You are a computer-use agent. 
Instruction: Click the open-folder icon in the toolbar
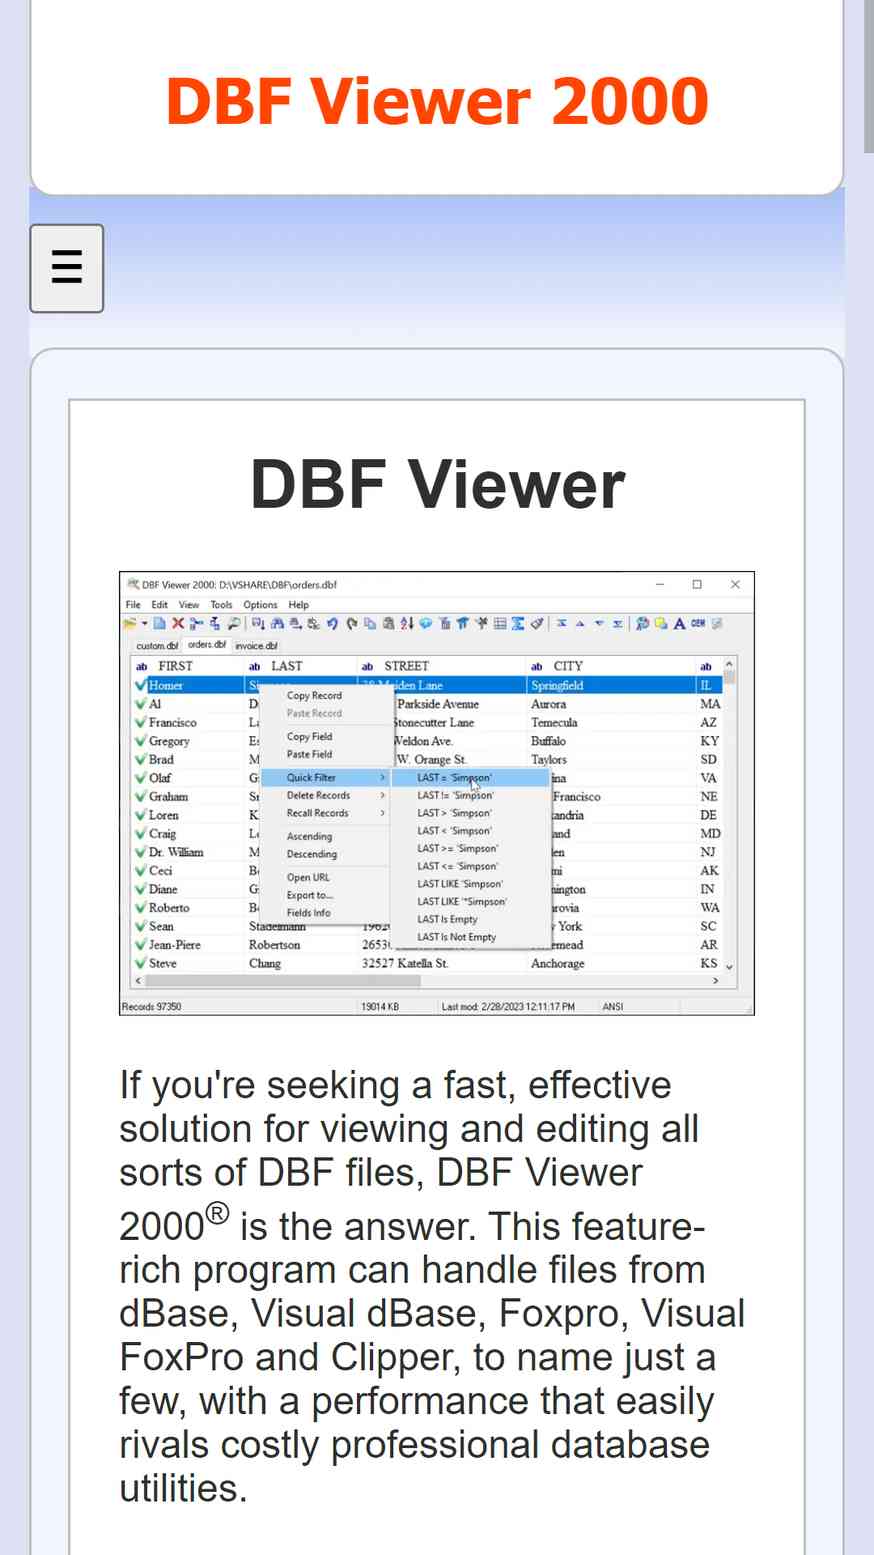click(x=130, y=623)
